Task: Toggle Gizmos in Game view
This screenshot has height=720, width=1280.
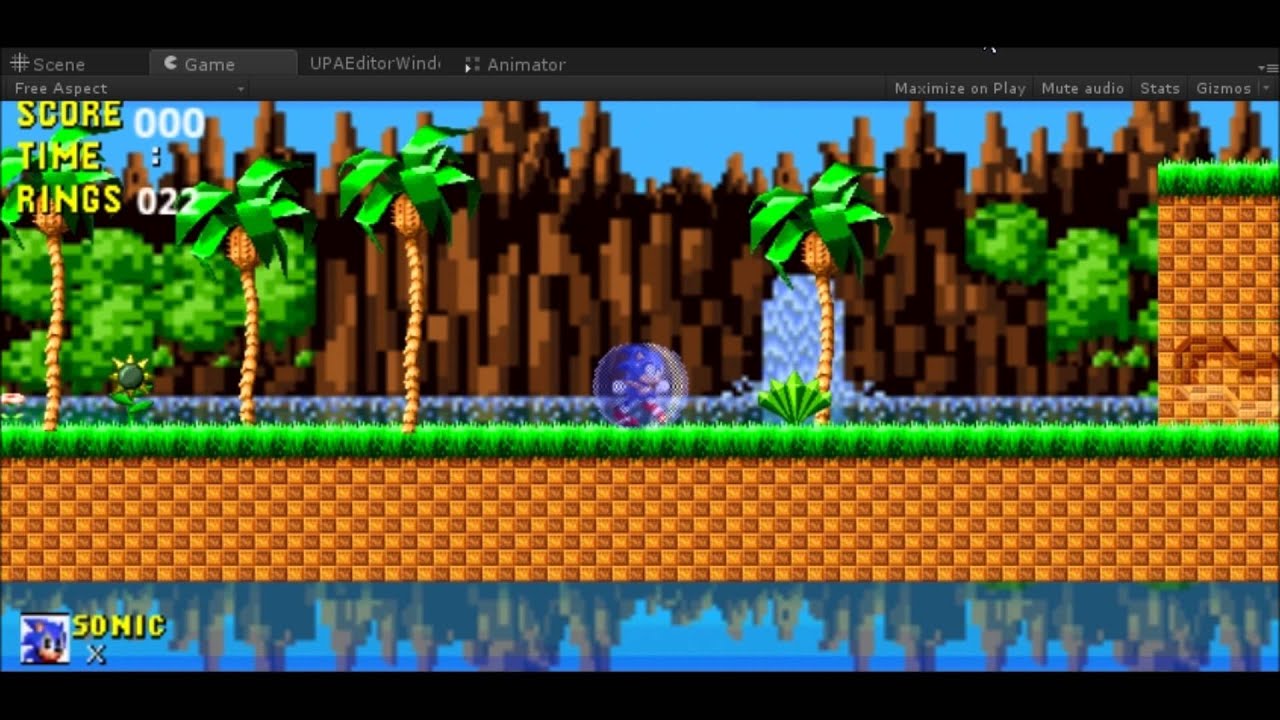Action: pos(1223,88)
